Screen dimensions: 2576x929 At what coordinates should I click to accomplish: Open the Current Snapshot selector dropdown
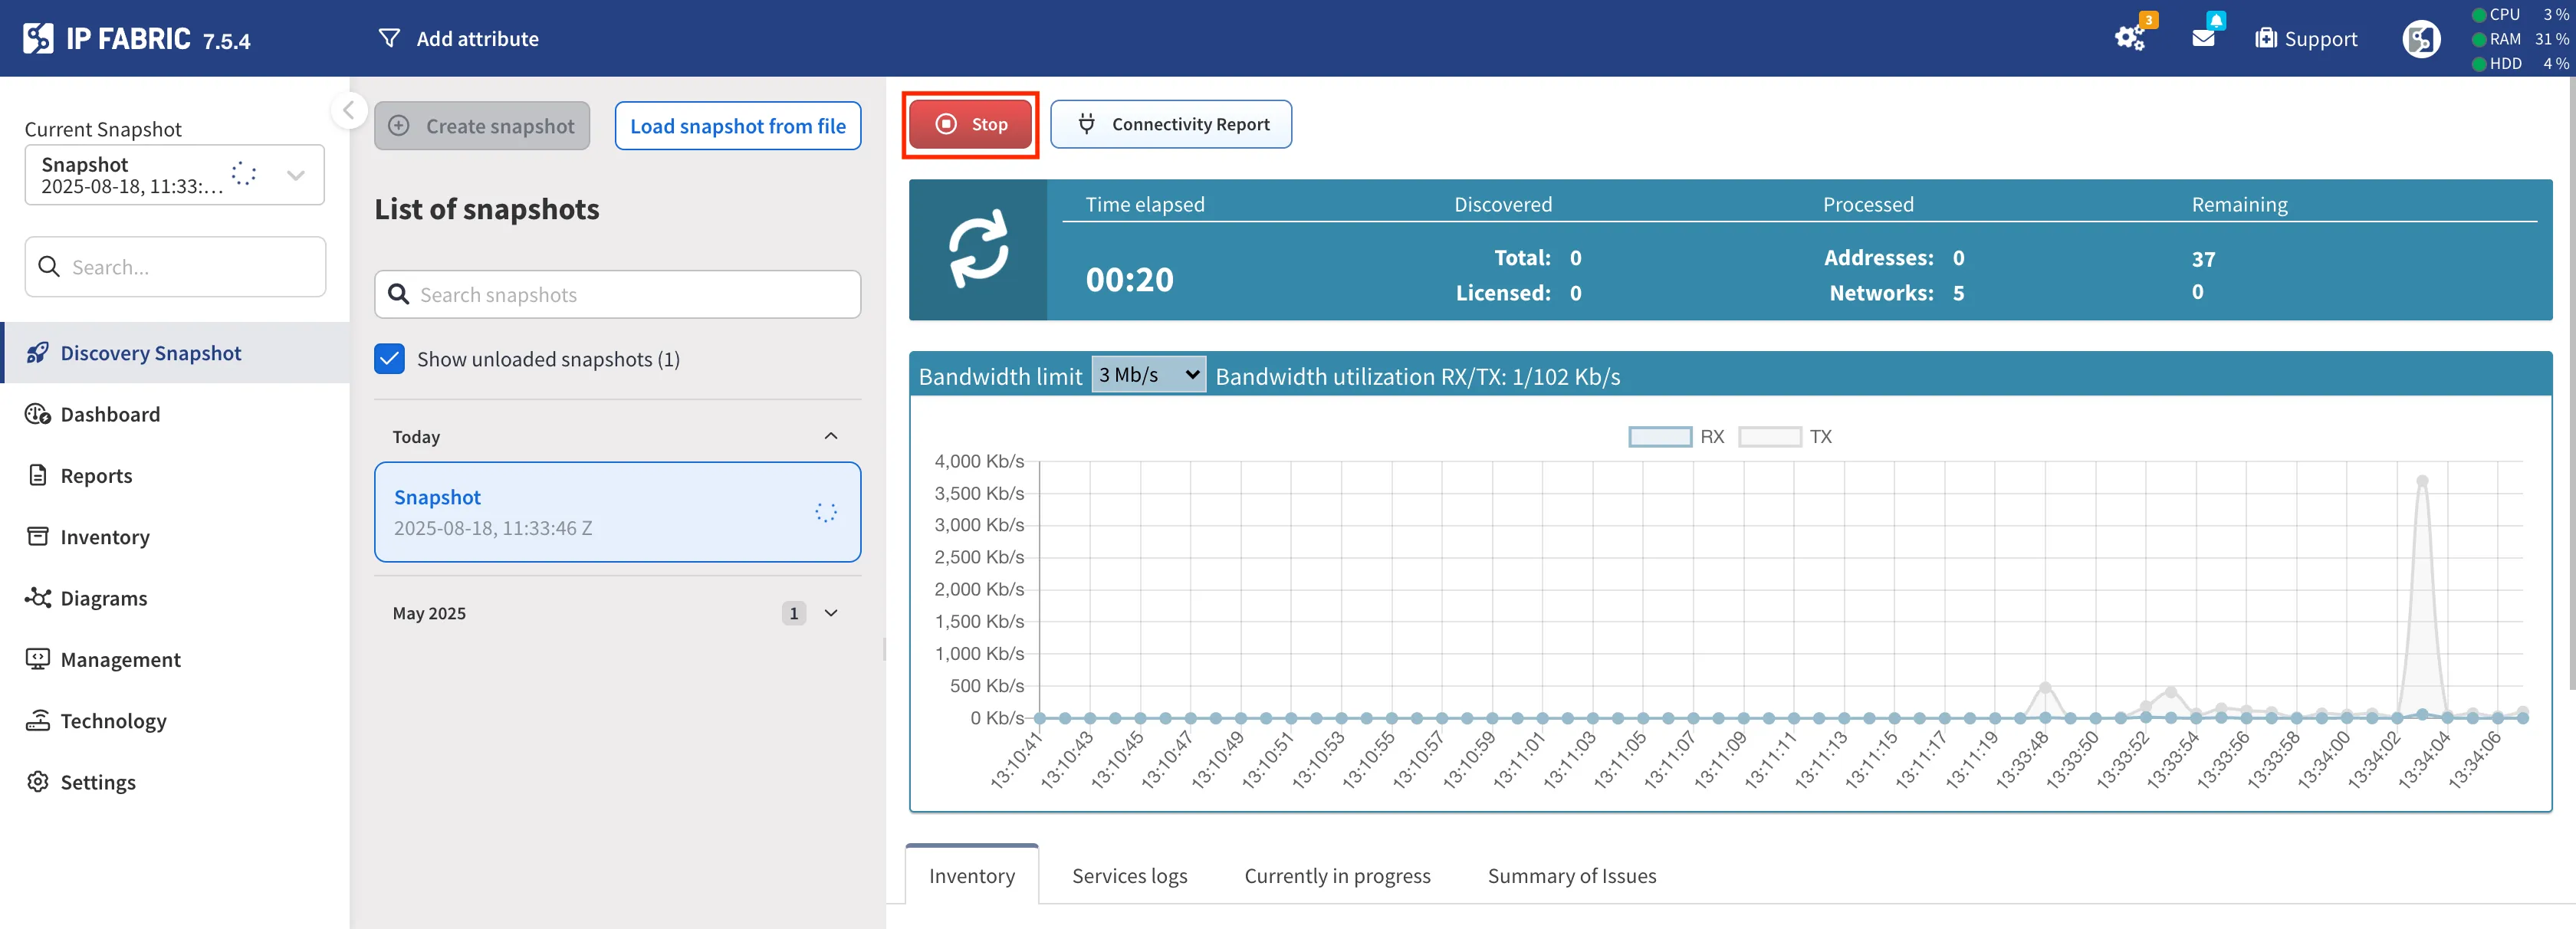tap(295, 175)
